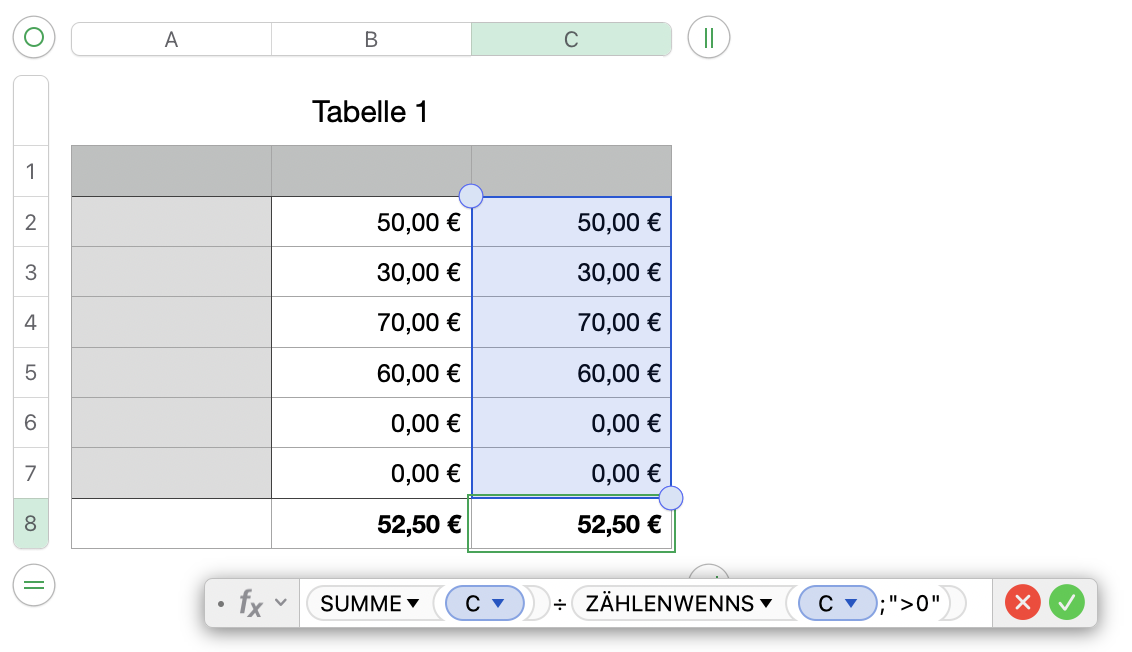Expand the second C reference token menu

[852, 603]
